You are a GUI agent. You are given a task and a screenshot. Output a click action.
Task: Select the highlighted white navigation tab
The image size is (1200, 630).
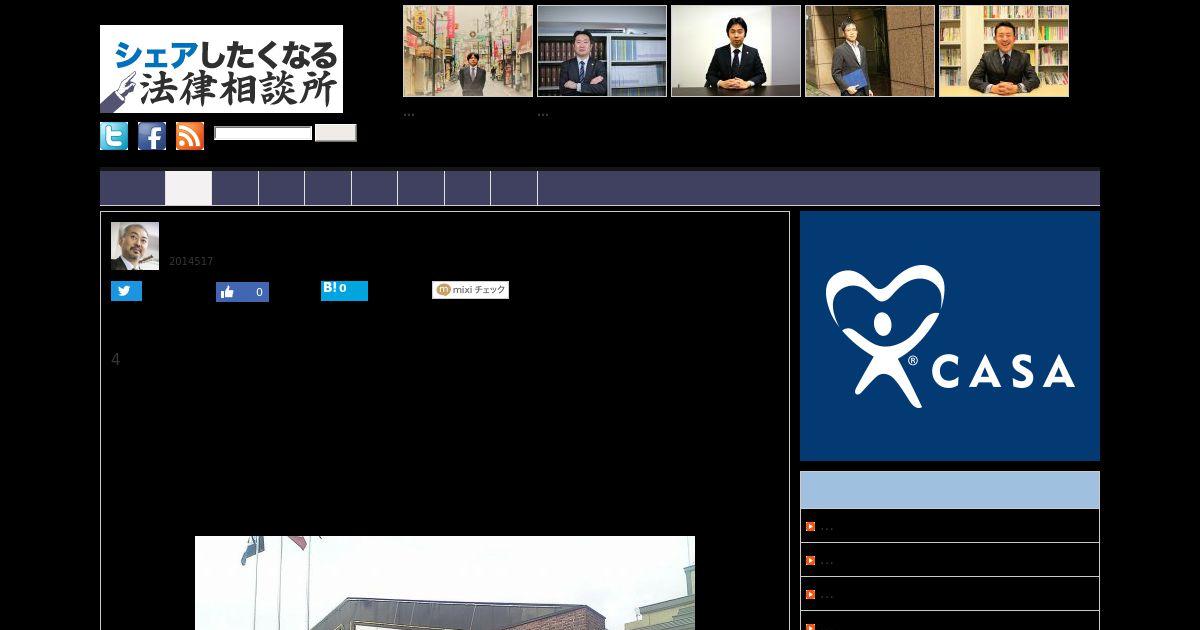coord(188,188)
